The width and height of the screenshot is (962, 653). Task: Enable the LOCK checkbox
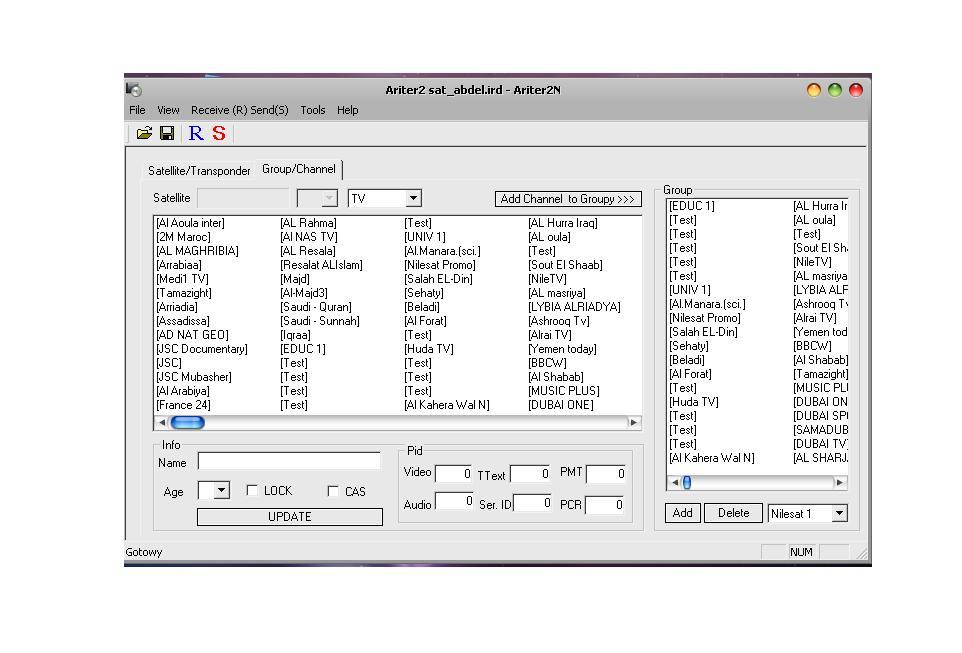(252, 490)
